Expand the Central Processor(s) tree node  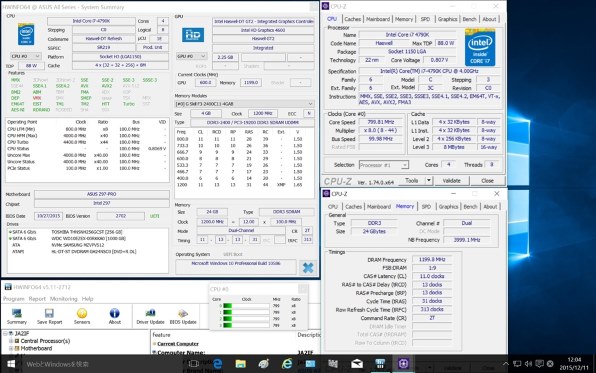11,341
